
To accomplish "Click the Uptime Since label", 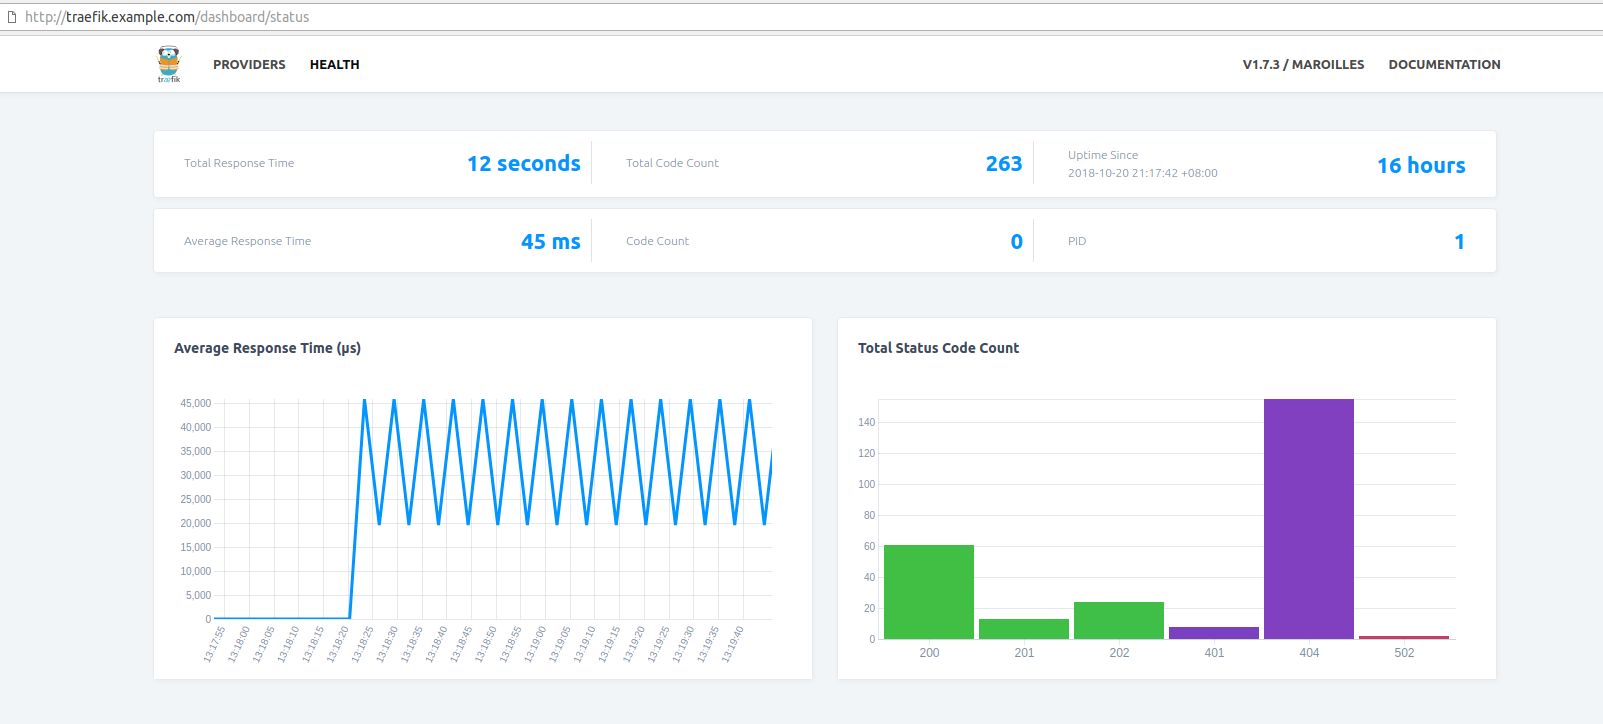I will (1103, 155).
